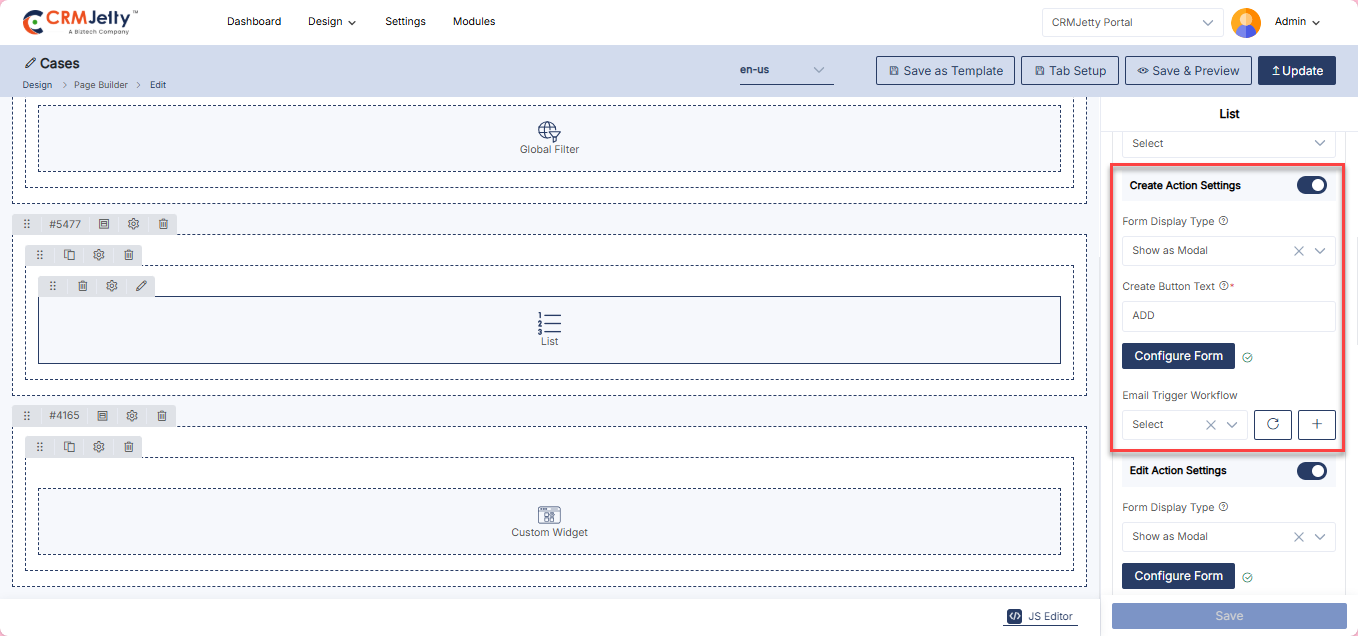Click the List widget icon in the canvas
The height and width of the screenshot is (636, 1358).
point(549,322)
